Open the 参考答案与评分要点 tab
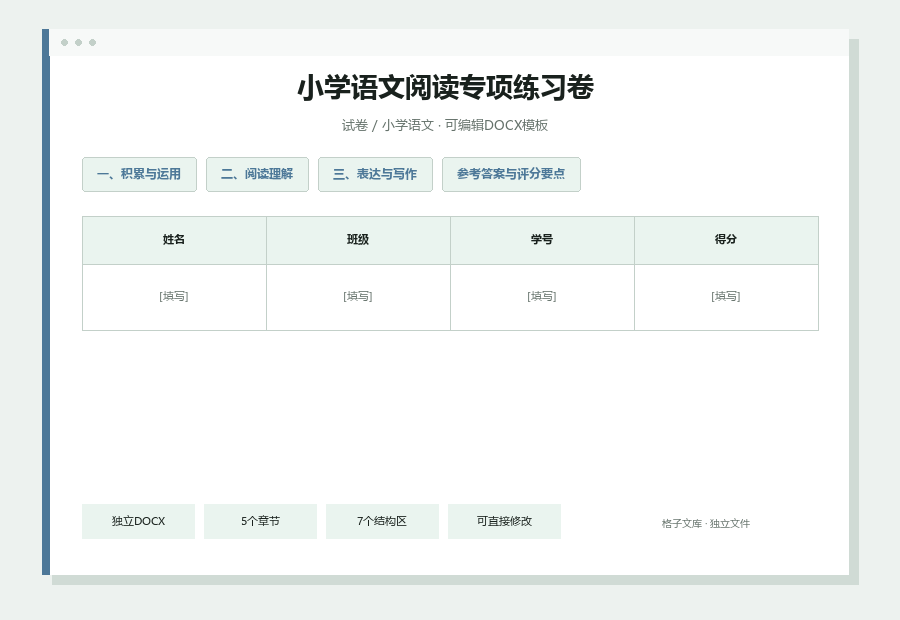Image resolution: width=900 pixels, height=620 pixels. [x=511, y=175]
